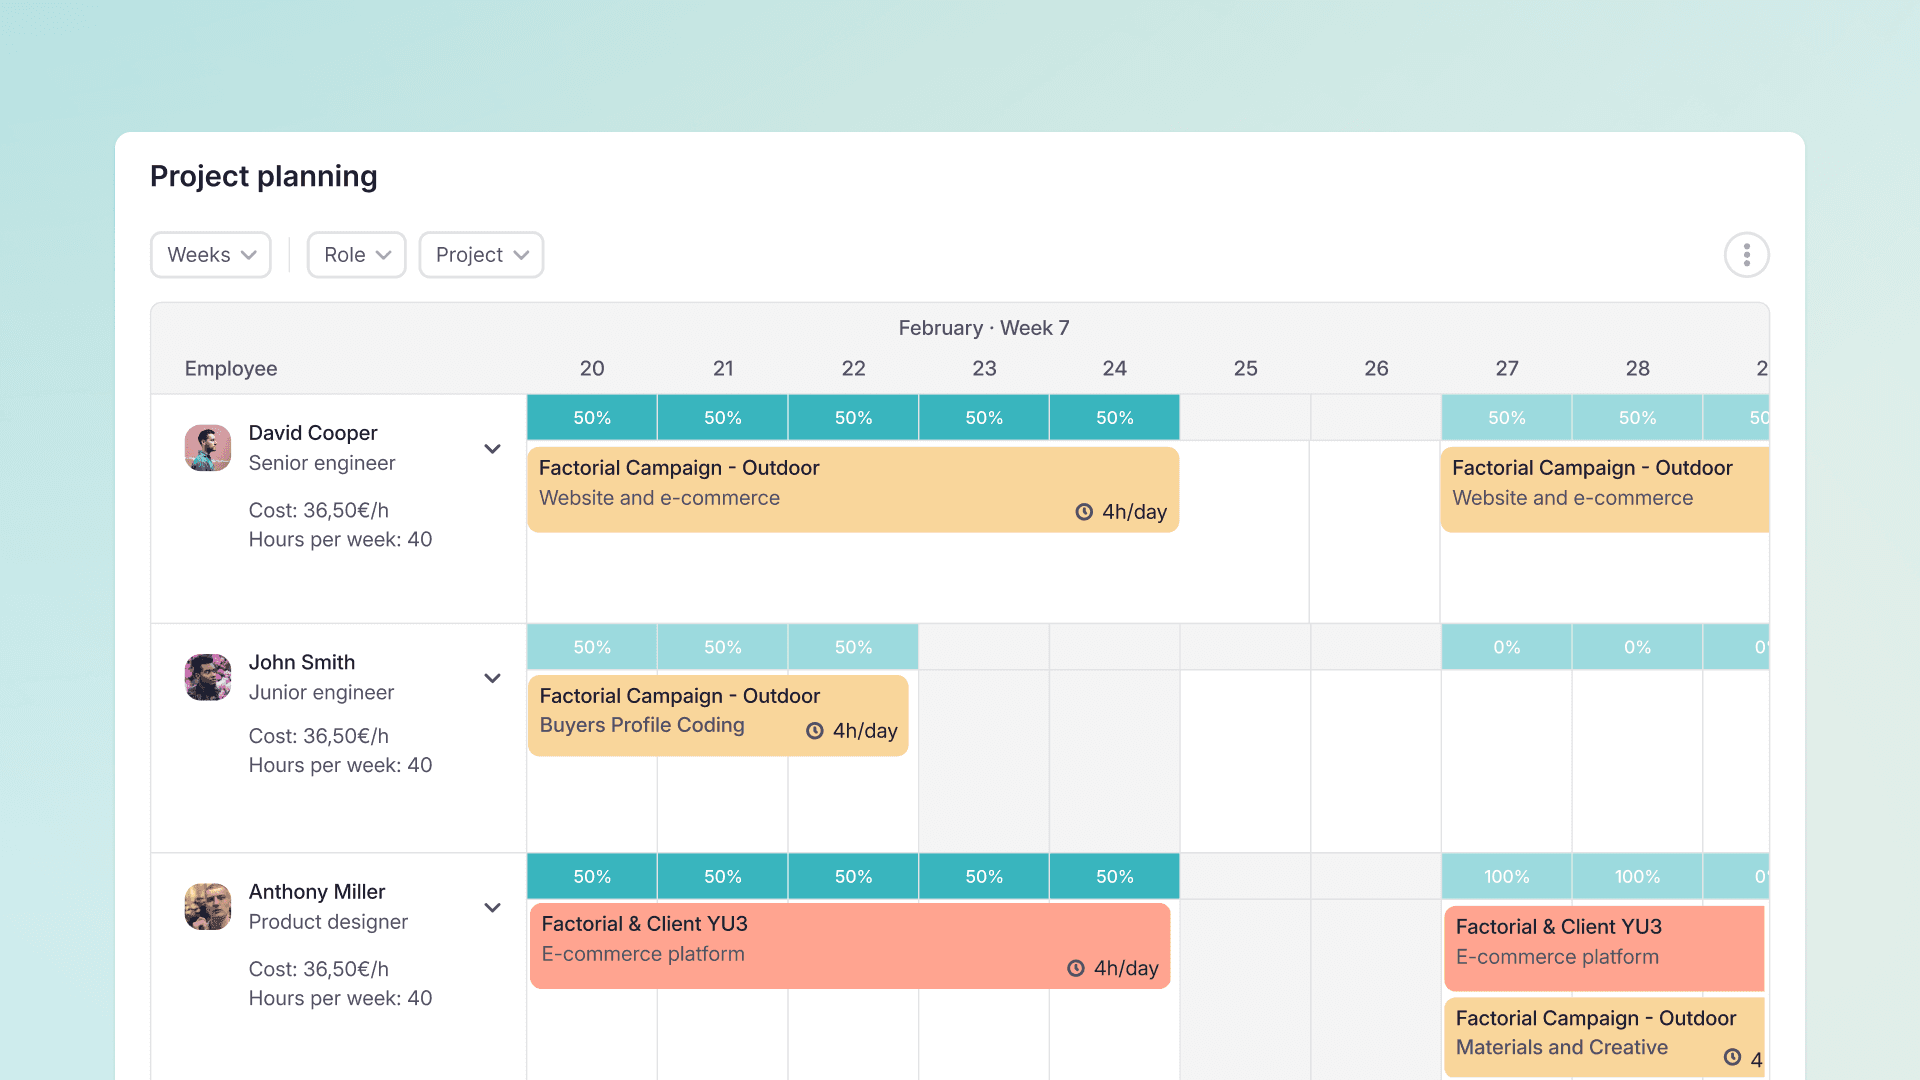
Task: Expand Anthony Miller's row details
Action: click(492, 907)
